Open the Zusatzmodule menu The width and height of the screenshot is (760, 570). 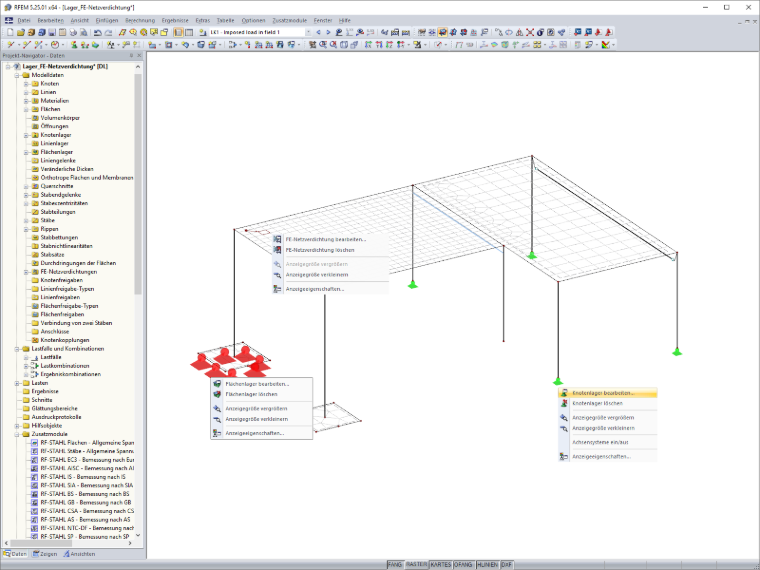(x=289, y=20)
